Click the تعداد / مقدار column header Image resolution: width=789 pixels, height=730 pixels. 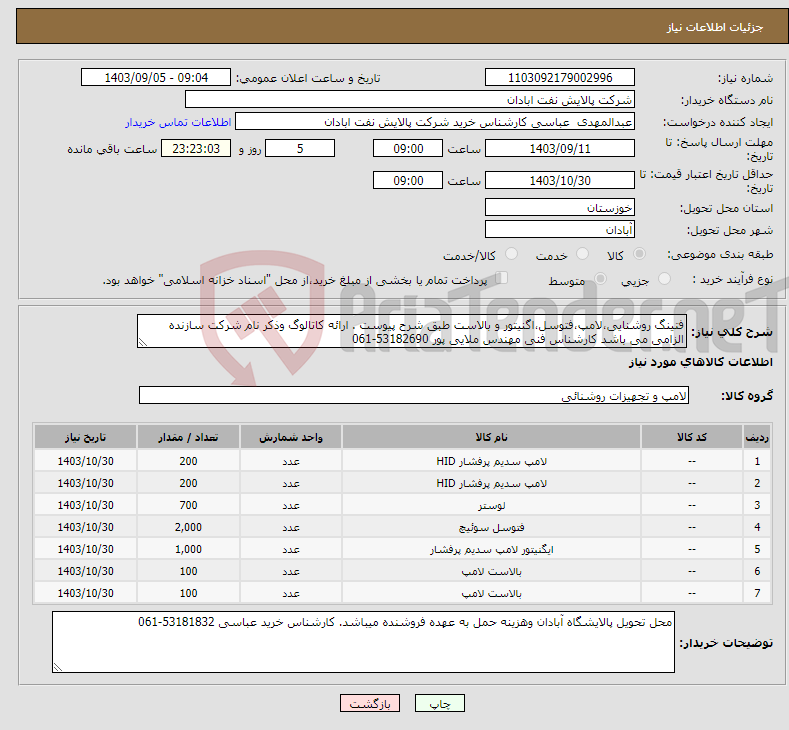[x=188, y=437]
